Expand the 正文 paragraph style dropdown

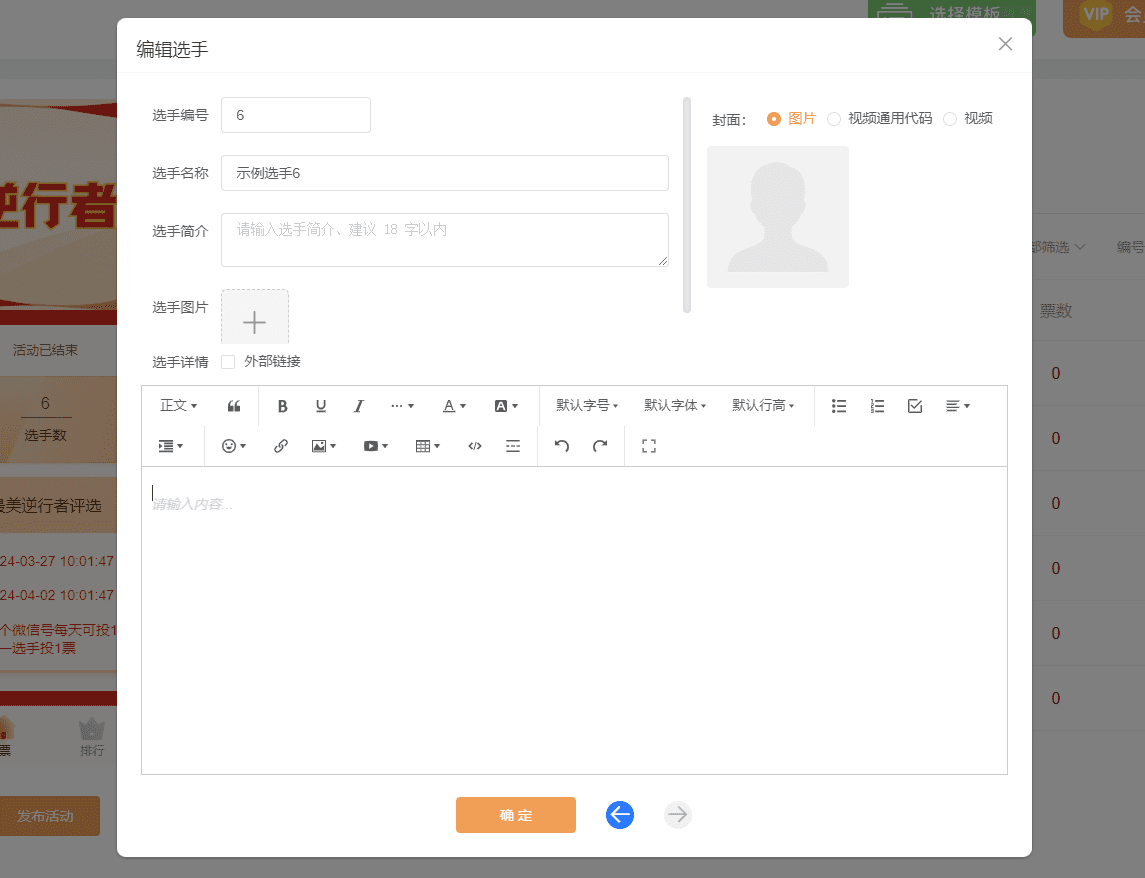tap(178, 405)
